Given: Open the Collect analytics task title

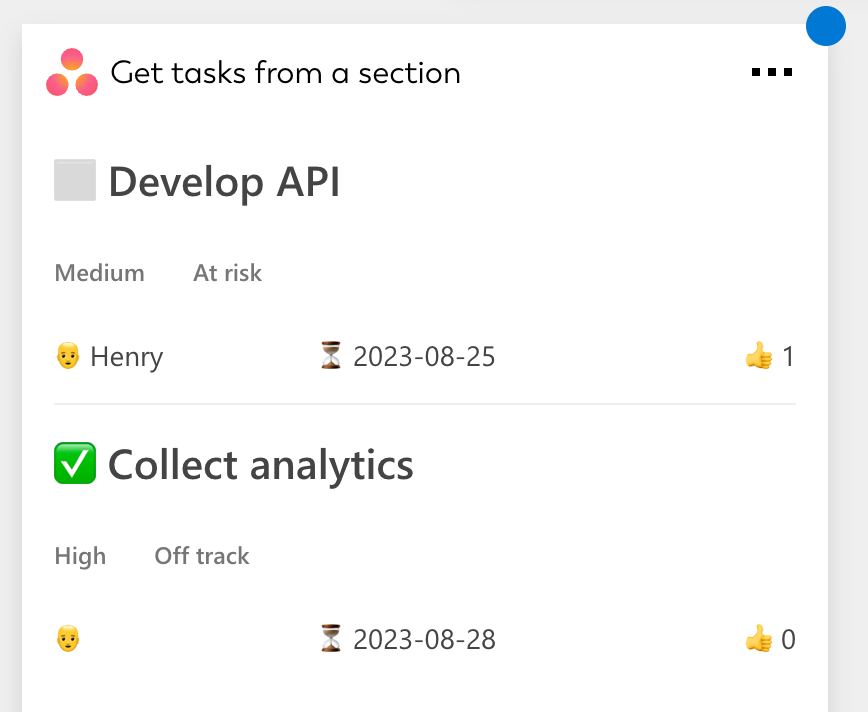Looking at the screenshot, I should tap(260, 466).
